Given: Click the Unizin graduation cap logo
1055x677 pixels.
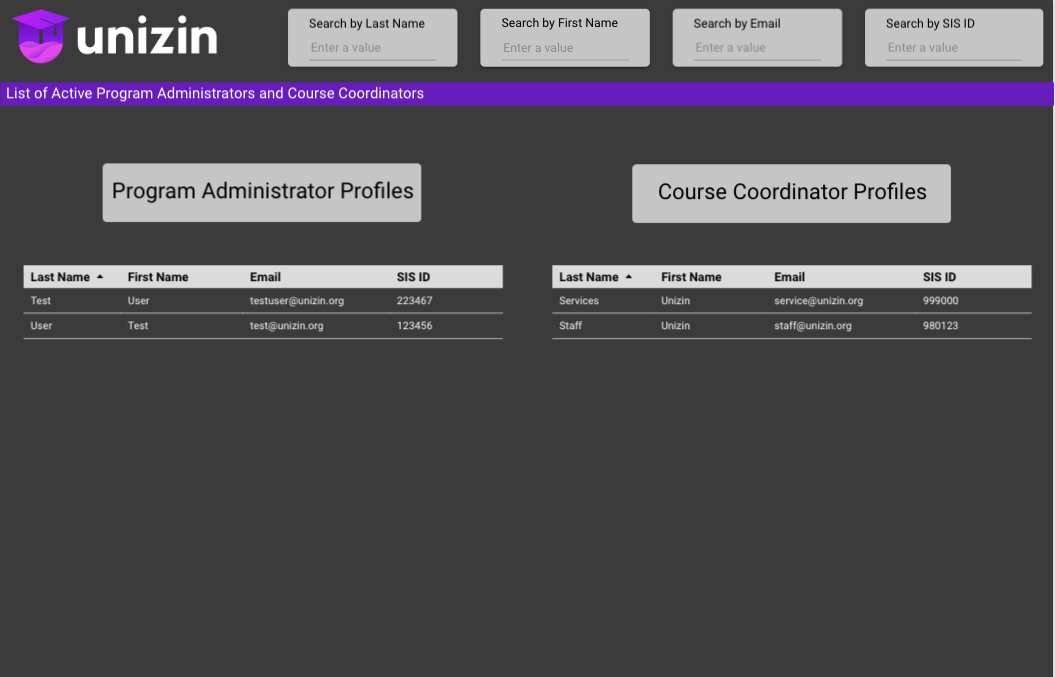Looking at the screenshot, I should [x=41, y=36].
